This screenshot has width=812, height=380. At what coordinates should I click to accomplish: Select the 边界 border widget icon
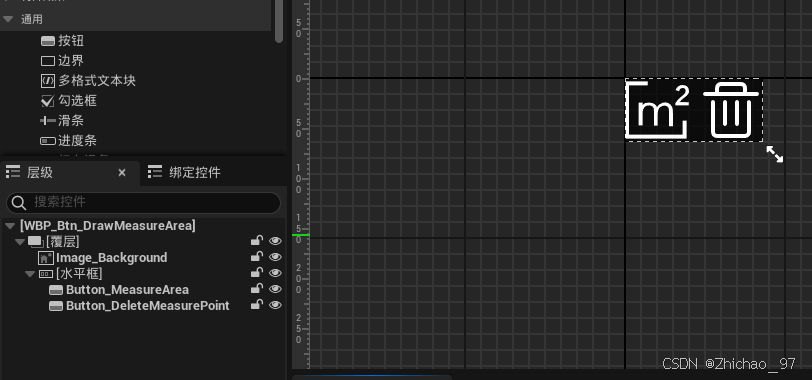(48, 61)
